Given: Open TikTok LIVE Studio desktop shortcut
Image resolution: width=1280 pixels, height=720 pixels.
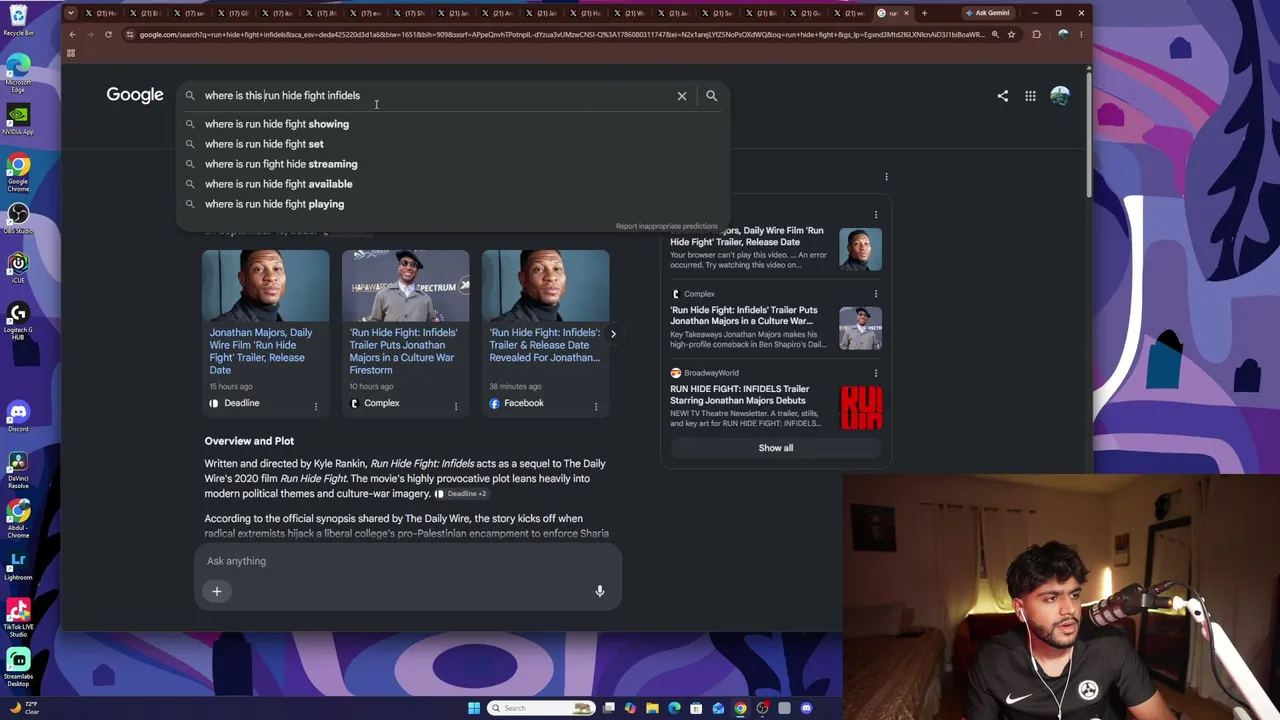Looking at the screenshot, I should [x=18, y=618].
